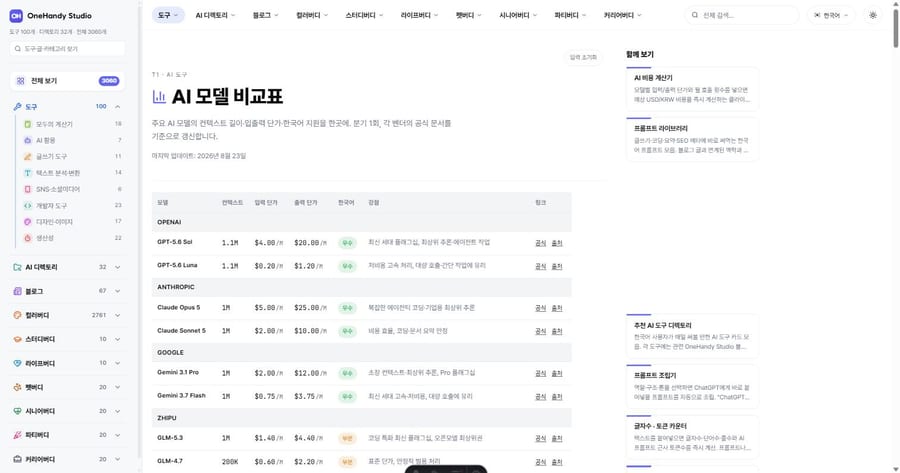Click the Gemini 3.7 Flash model name
The height and width of the screenshot is (473, 900).
181,396
